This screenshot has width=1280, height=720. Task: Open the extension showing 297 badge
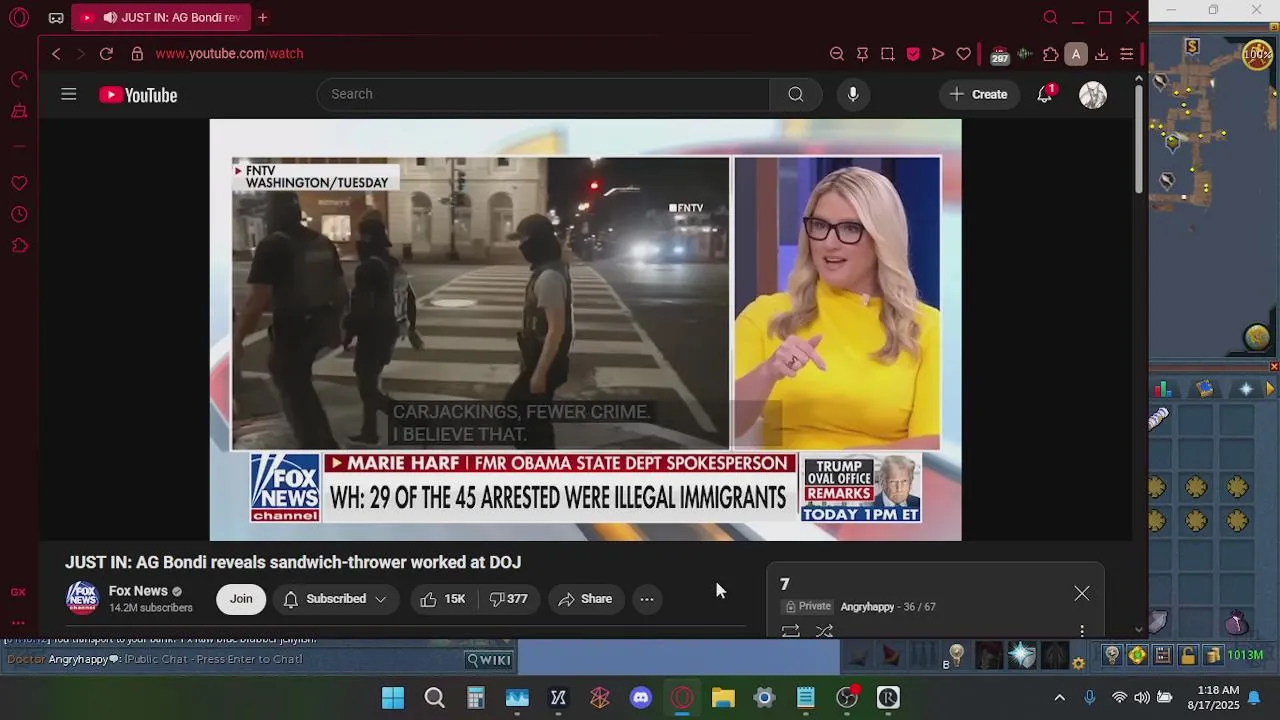pos(999,55)
